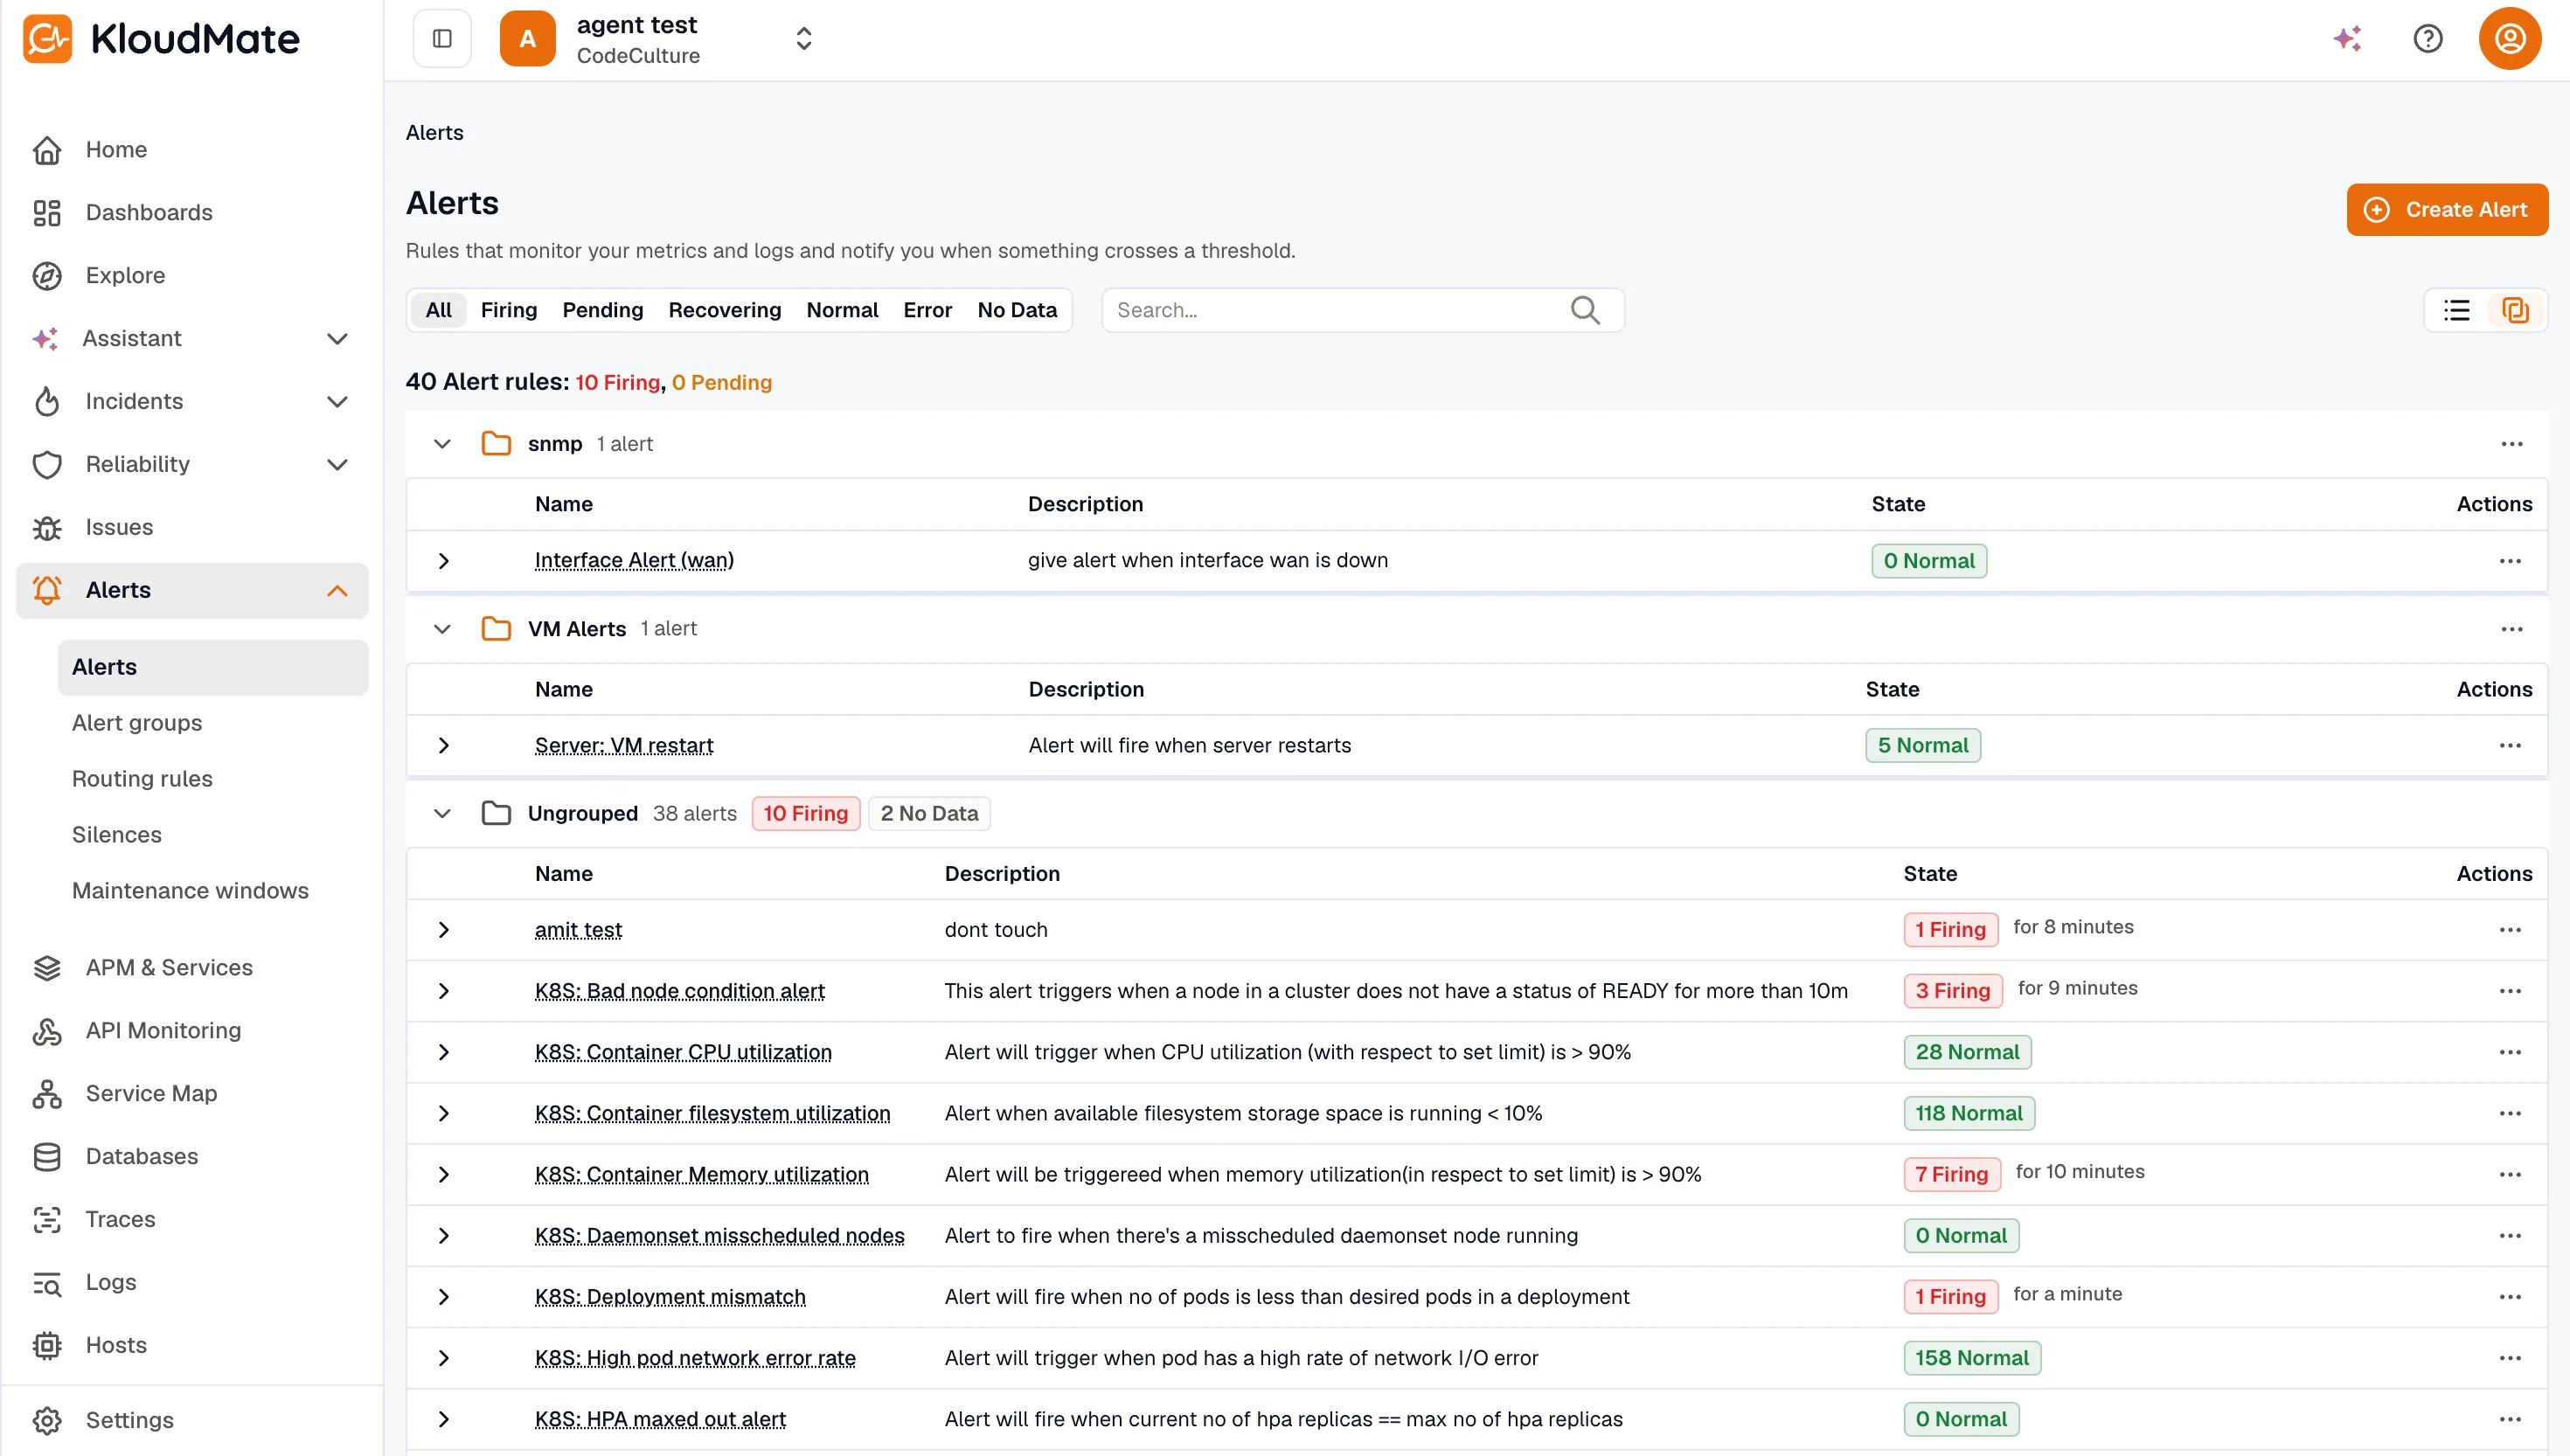The height and width of the screenshot is (1456, 2570).
Task: Open the user profile avatar
Action: click(x=2509, y=39)
